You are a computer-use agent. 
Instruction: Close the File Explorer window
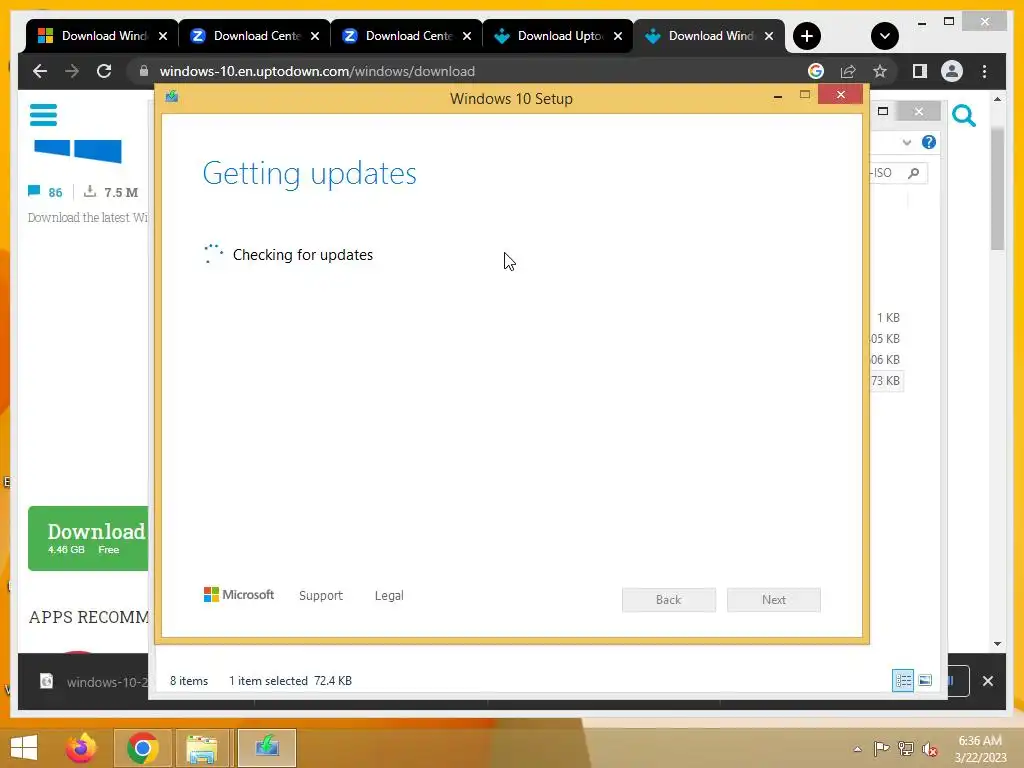point(919,112)
